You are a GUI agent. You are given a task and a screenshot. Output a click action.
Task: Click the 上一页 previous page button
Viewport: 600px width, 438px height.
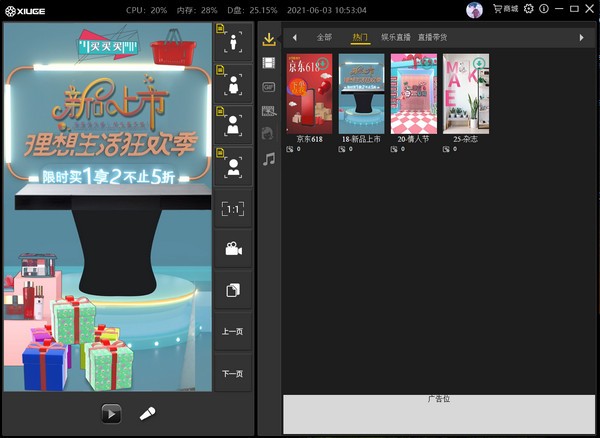233,332
